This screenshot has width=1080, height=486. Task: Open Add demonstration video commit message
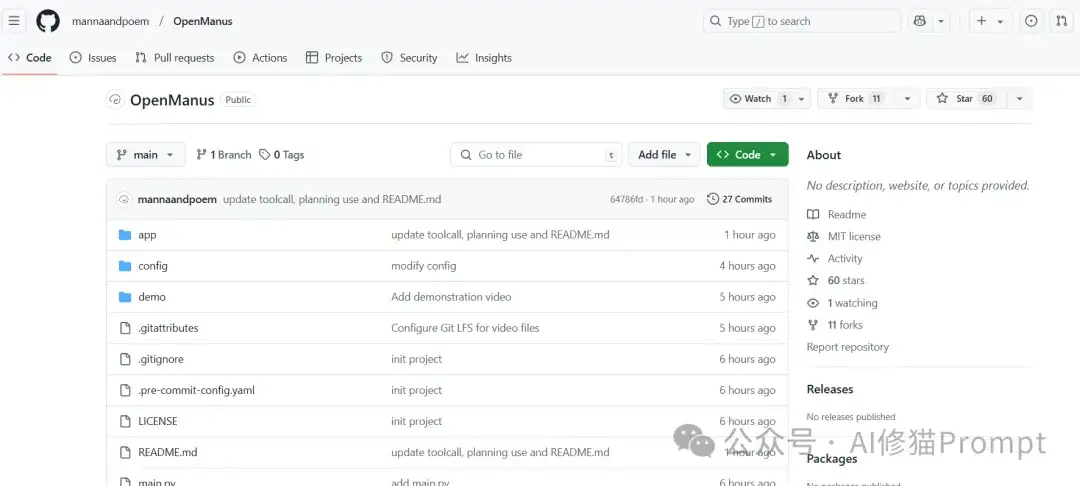tap(451, 297)
